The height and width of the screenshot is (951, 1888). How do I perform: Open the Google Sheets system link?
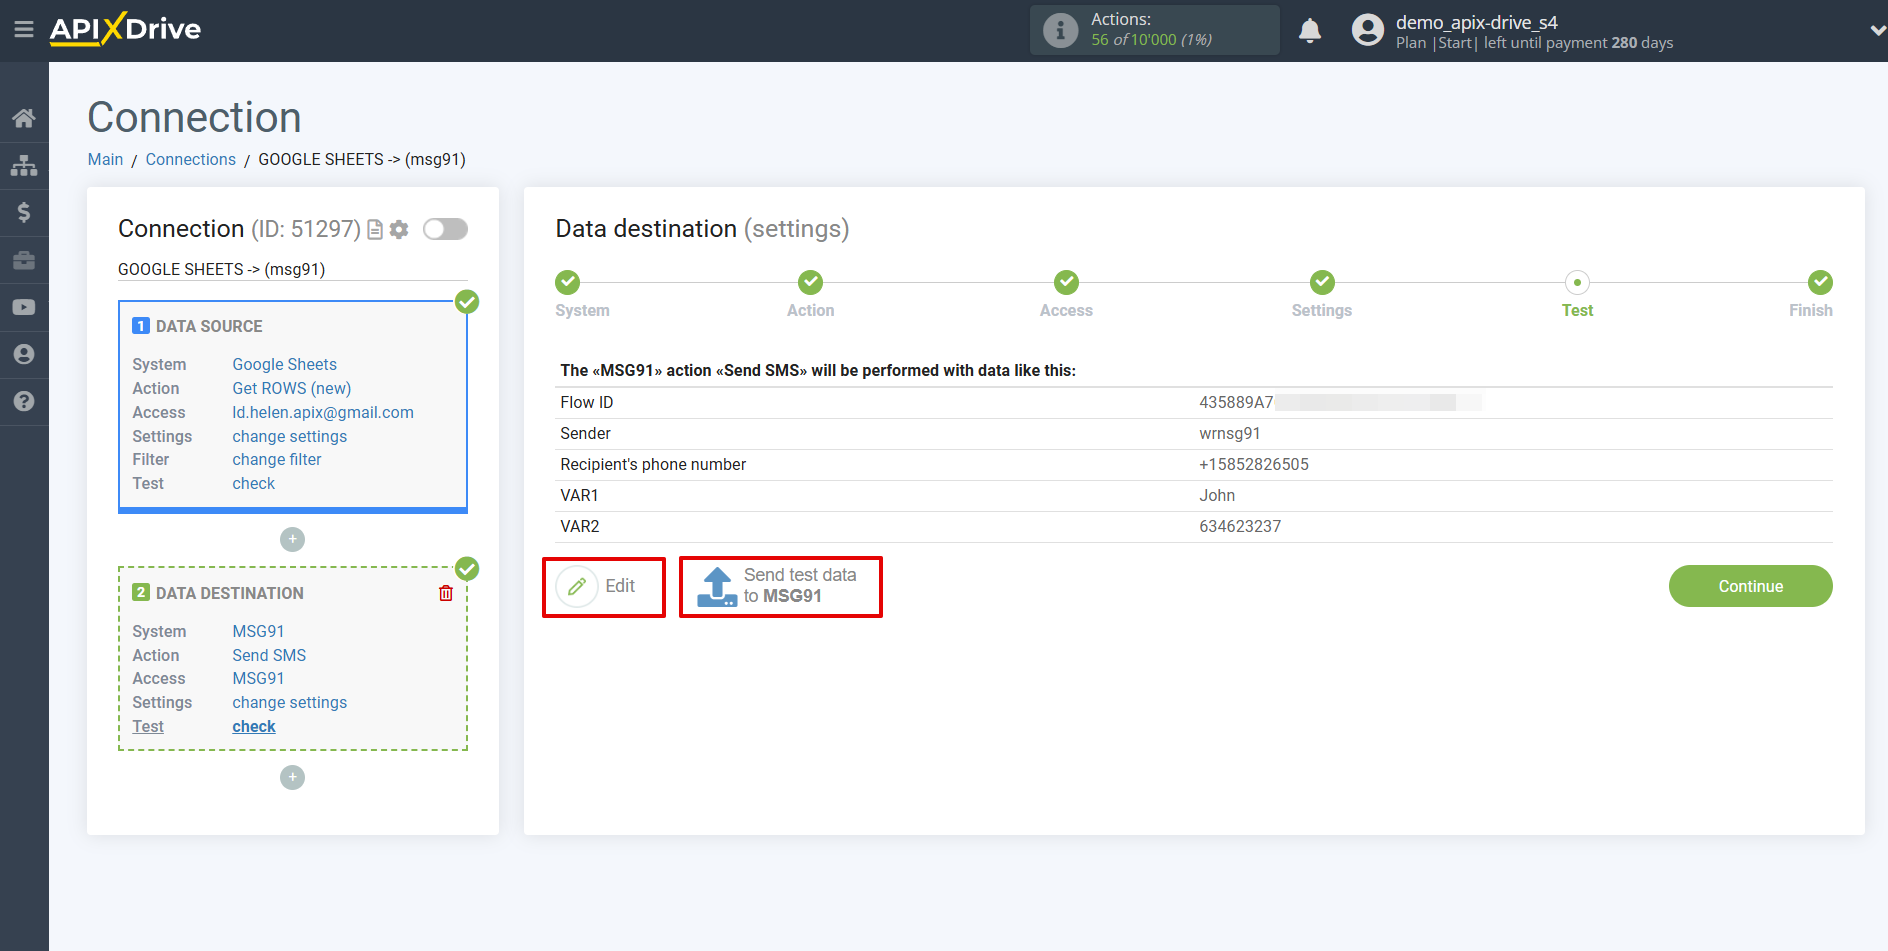285,365
